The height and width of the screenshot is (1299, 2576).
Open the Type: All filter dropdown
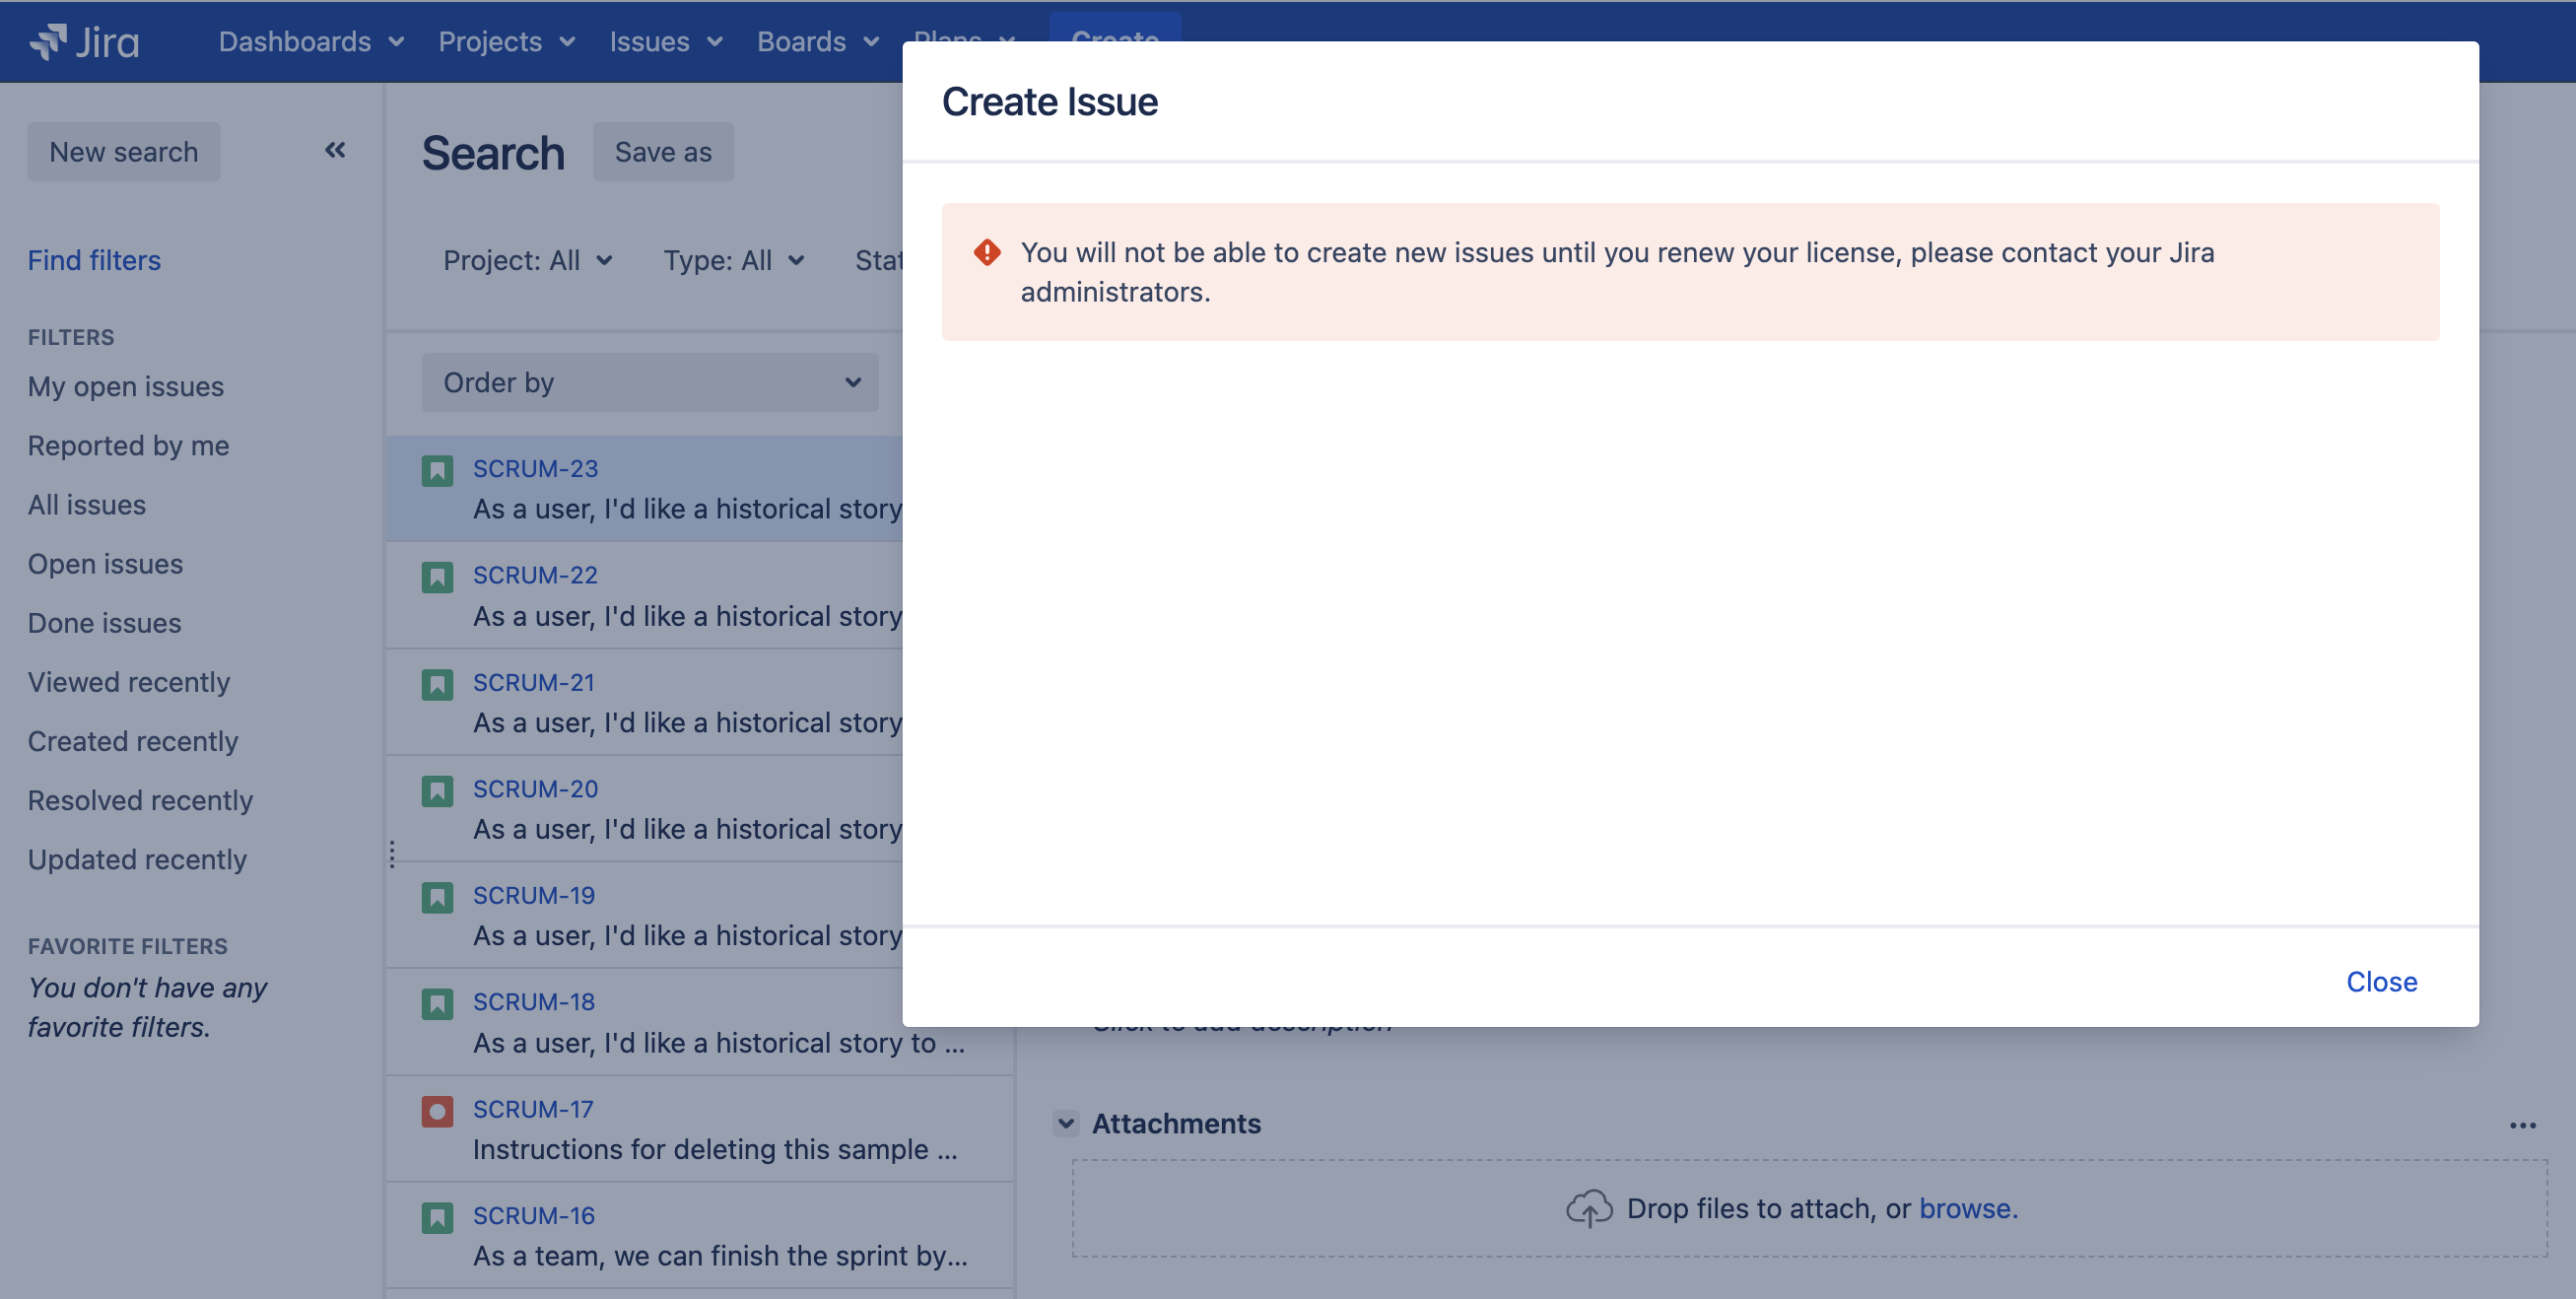coord(733,260)
